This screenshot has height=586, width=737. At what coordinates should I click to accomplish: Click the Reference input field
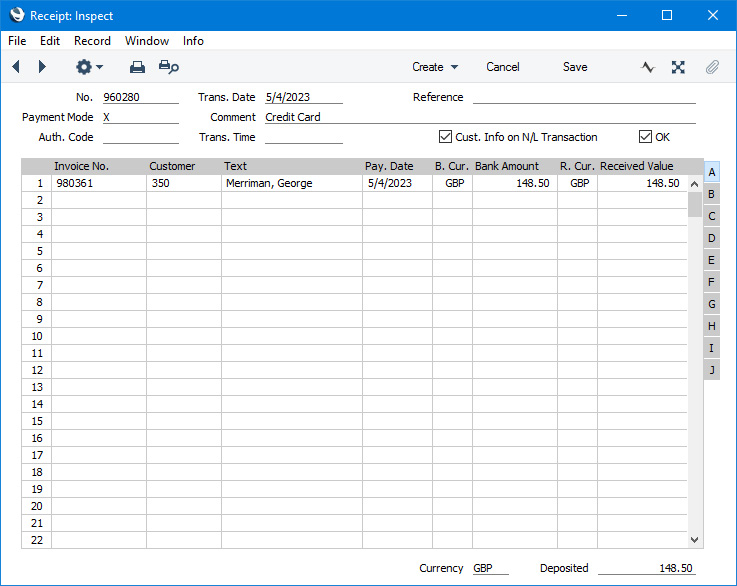[584, 97]
